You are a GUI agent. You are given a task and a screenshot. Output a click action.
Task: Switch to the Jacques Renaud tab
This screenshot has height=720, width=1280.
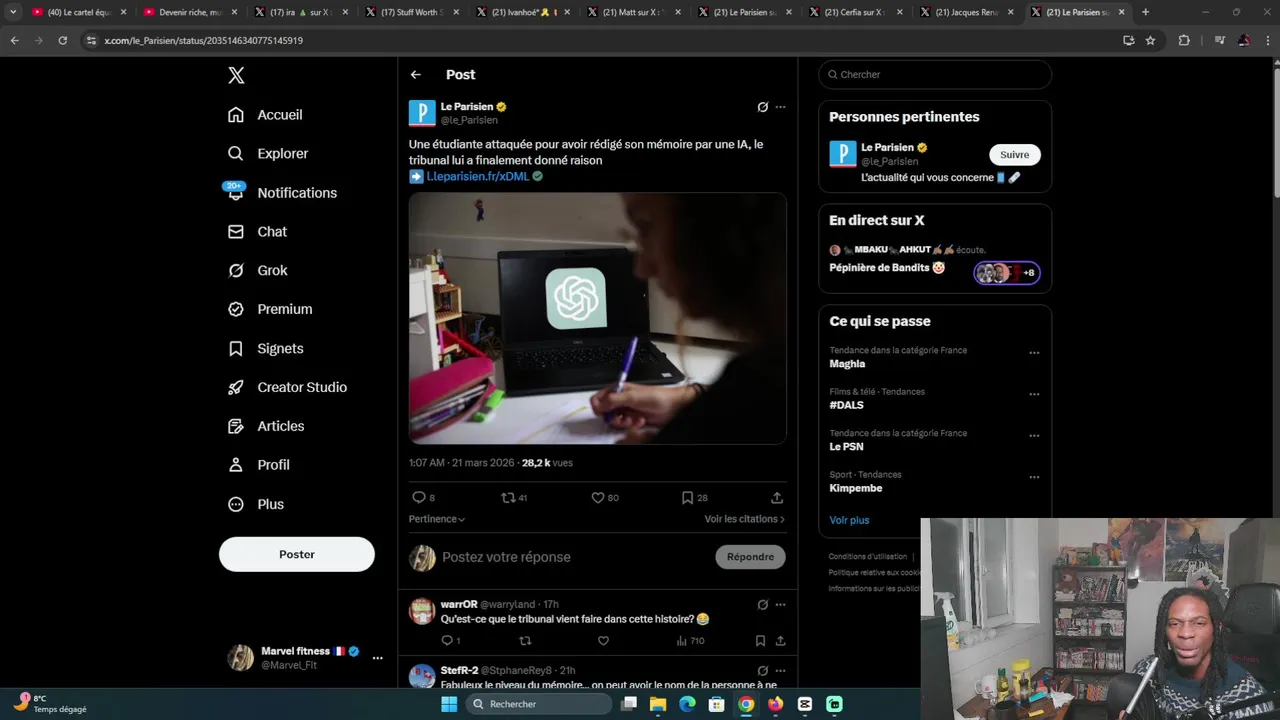pos(965,12)
